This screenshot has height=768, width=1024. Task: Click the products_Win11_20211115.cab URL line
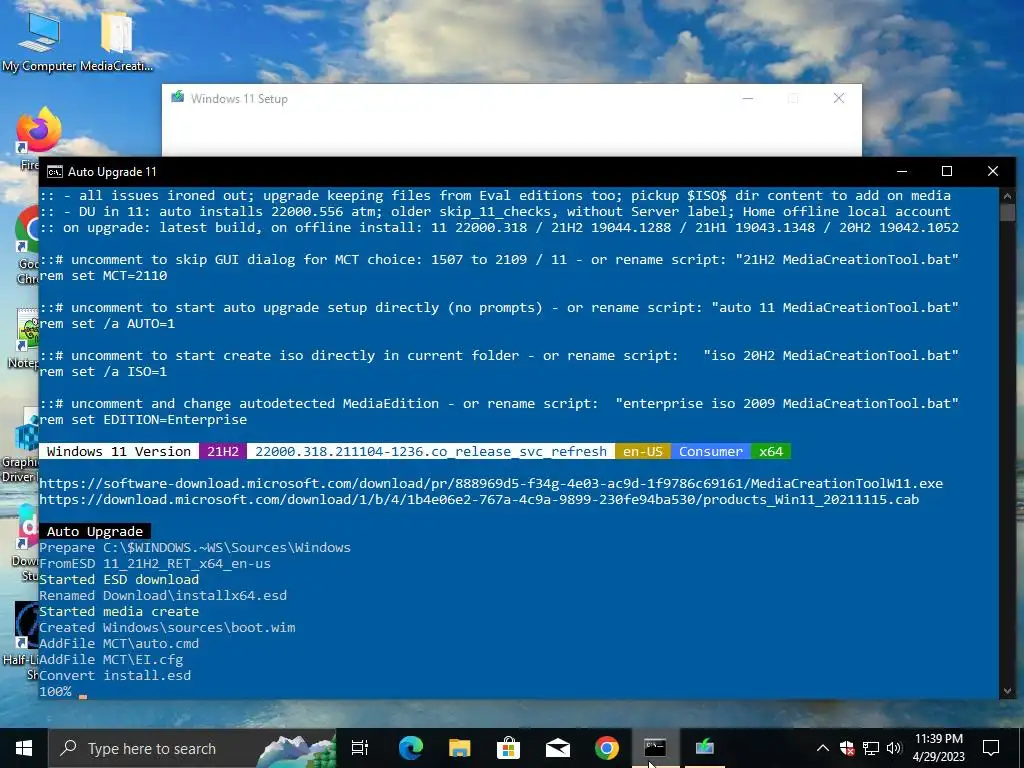click(x=479, y=500)
